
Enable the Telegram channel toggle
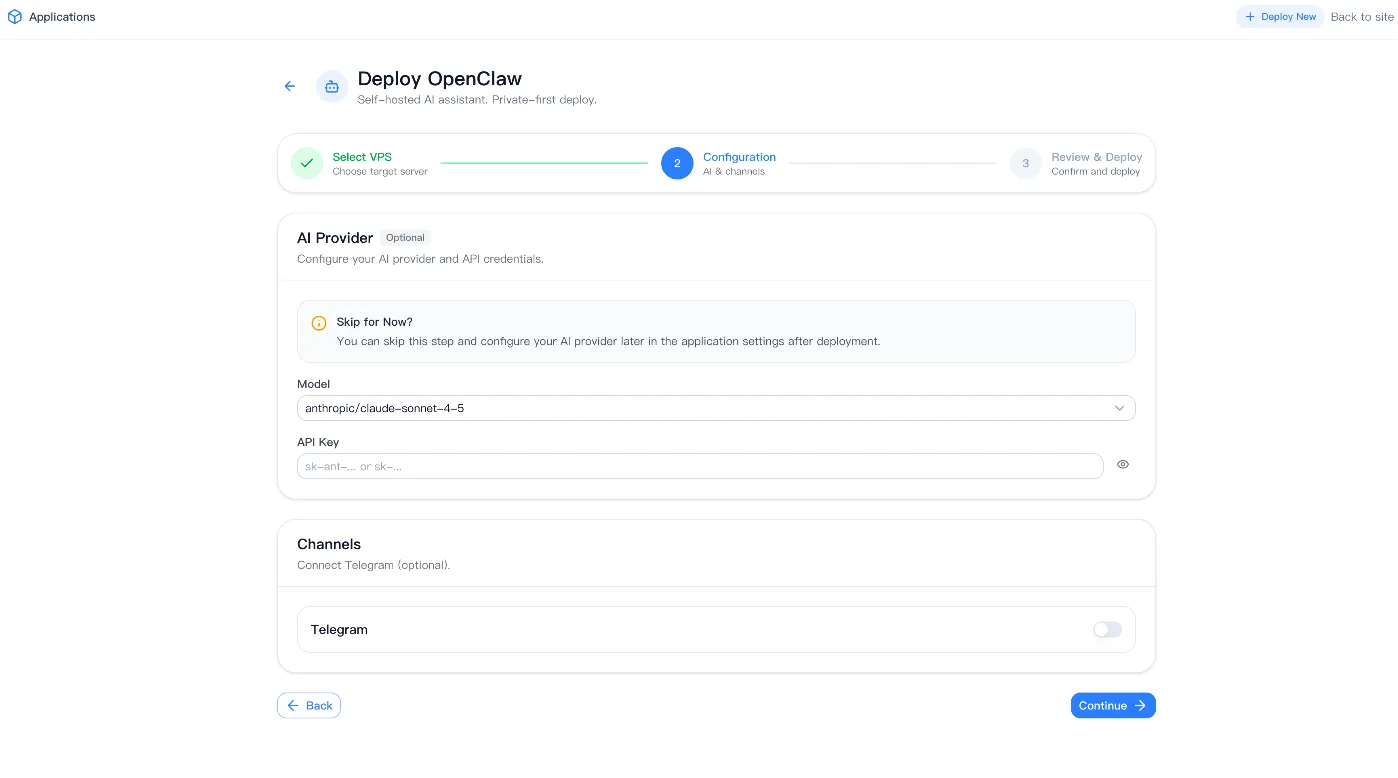(1107, 629)
